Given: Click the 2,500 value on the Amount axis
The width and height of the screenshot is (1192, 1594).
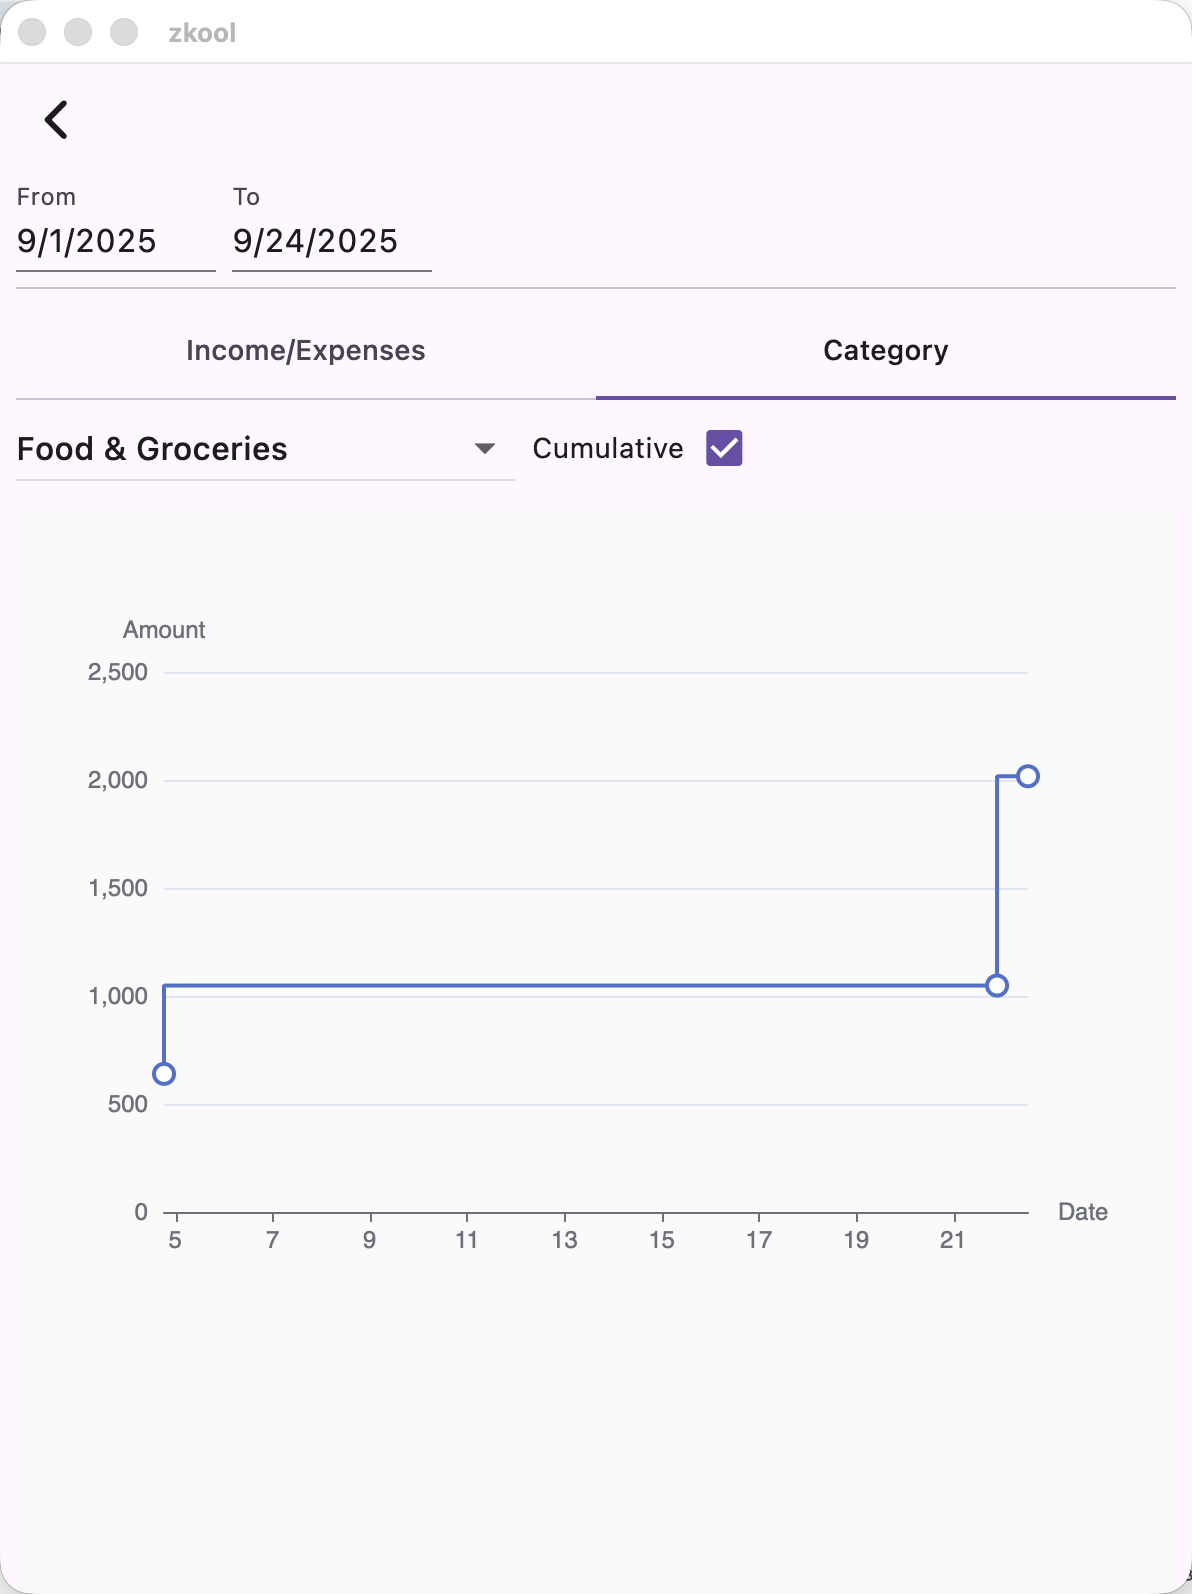Looking at the screenshot, I should pyautogui.click(x=118, y=672).
